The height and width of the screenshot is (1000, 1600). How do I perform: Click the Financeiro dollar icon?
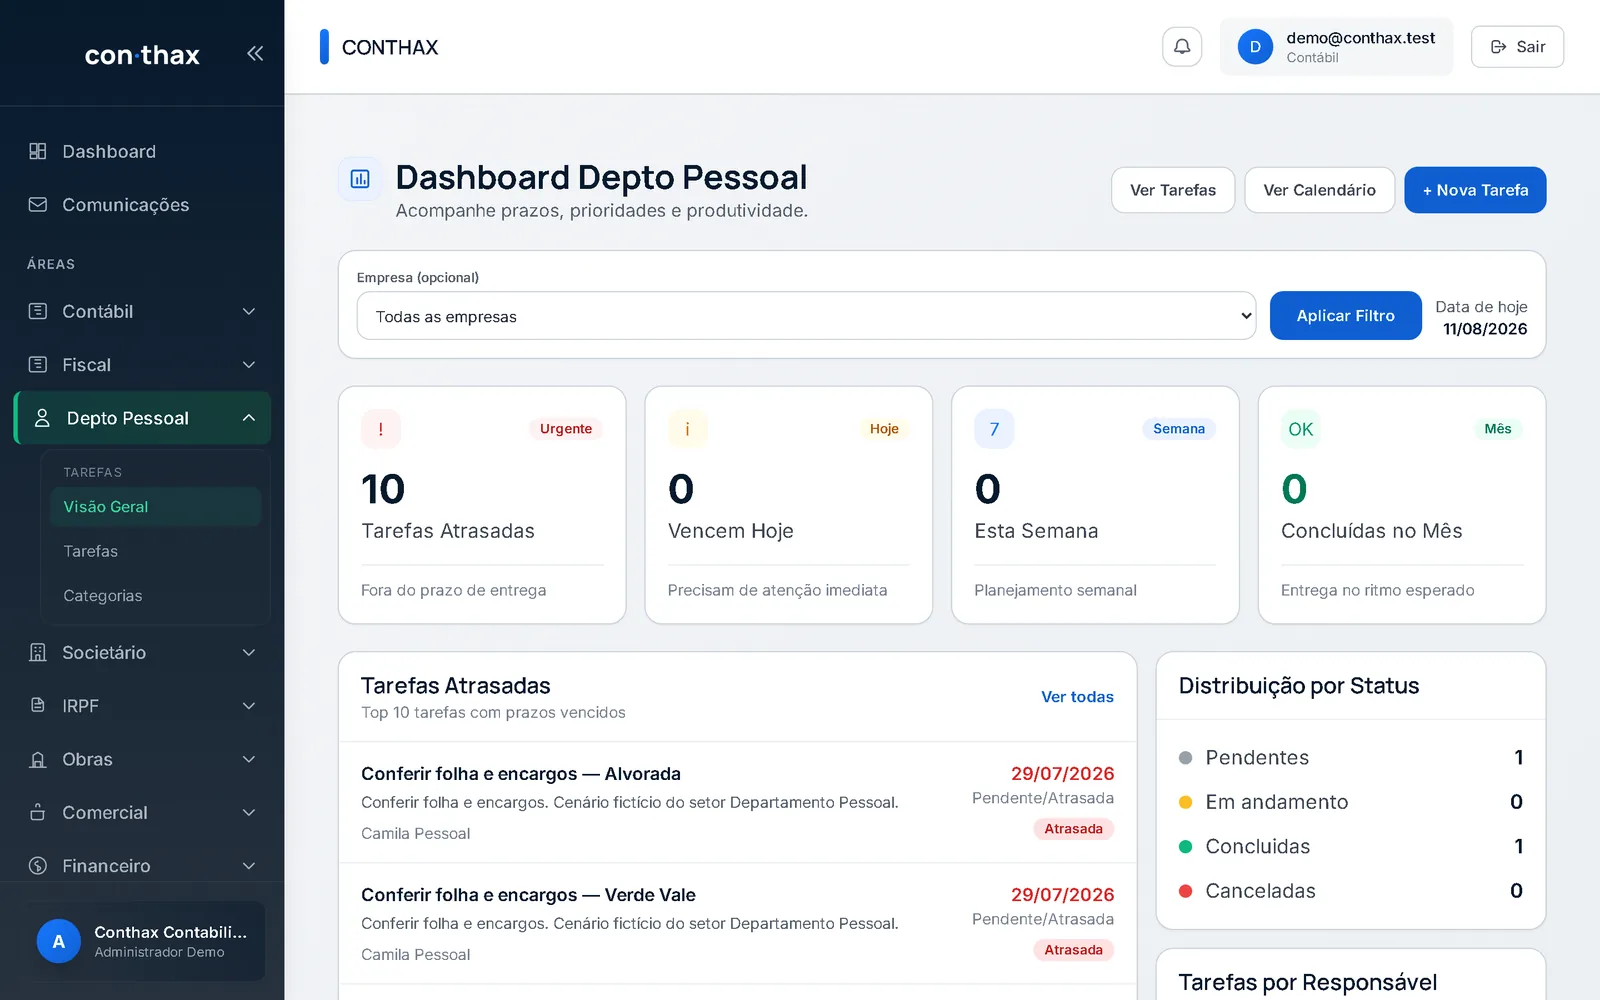point(38,865)
